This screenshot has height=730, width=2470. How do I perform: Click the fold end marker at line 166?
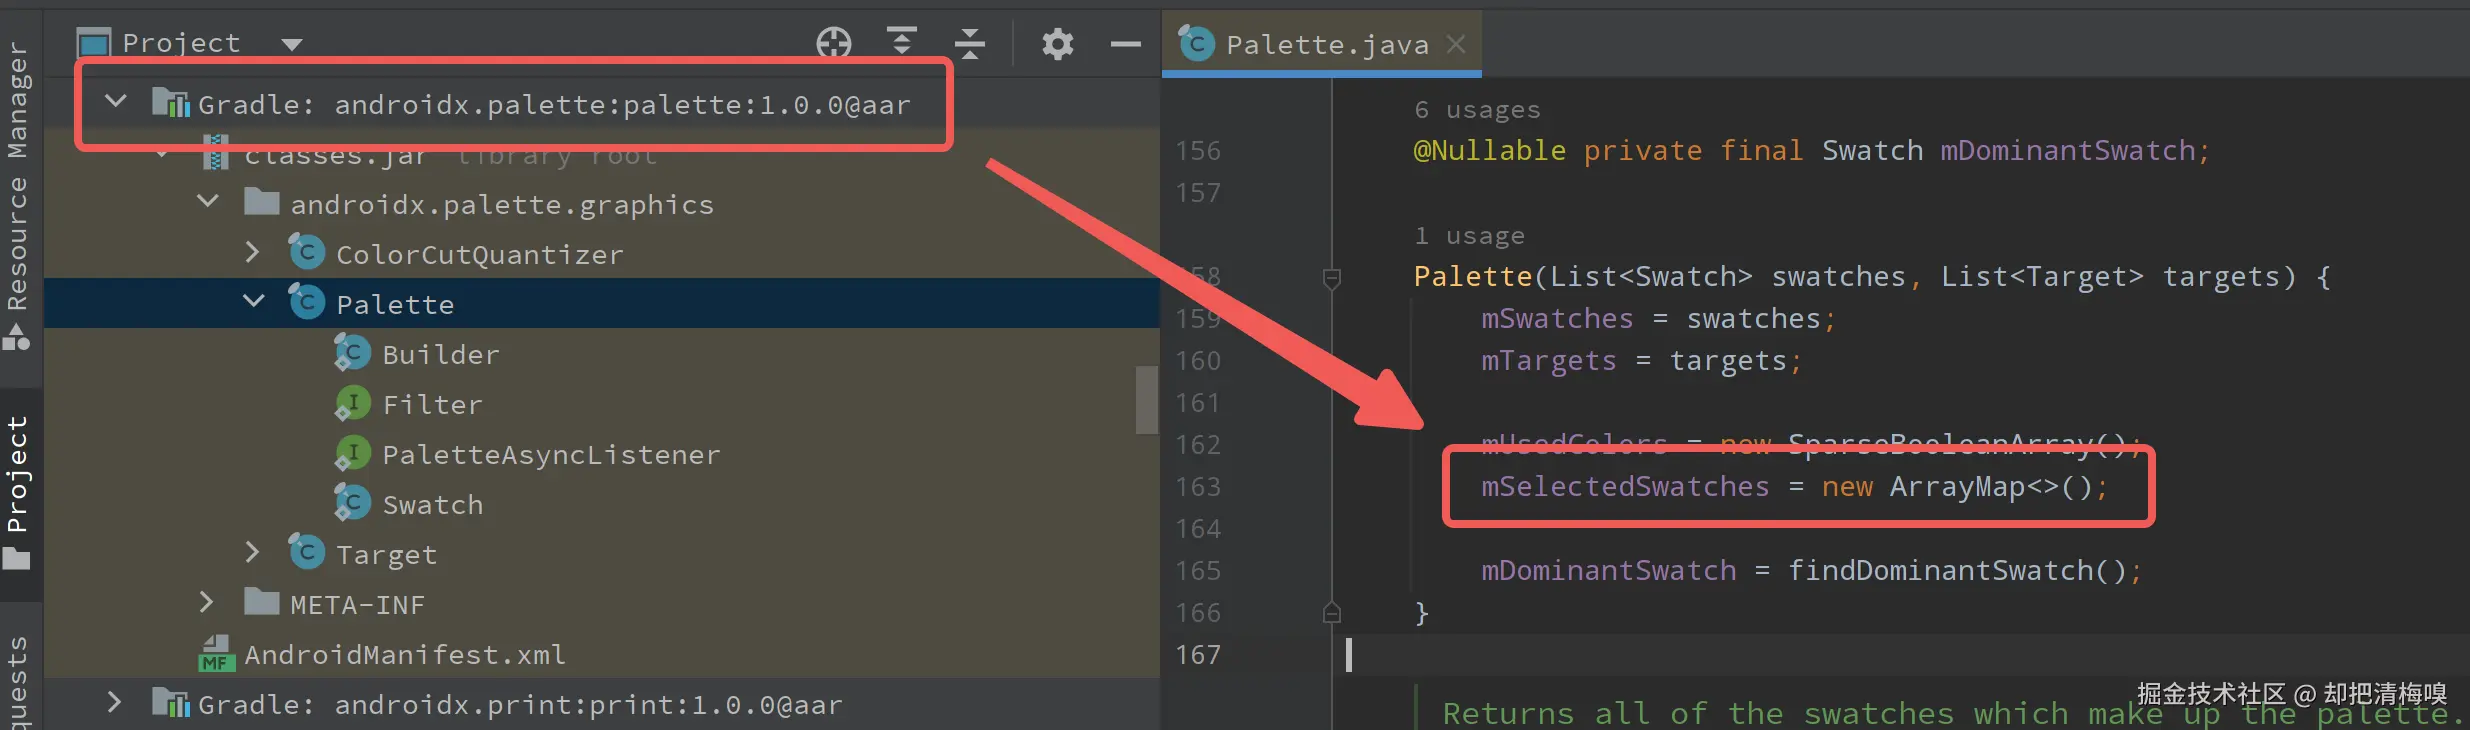coord(1331,613)
